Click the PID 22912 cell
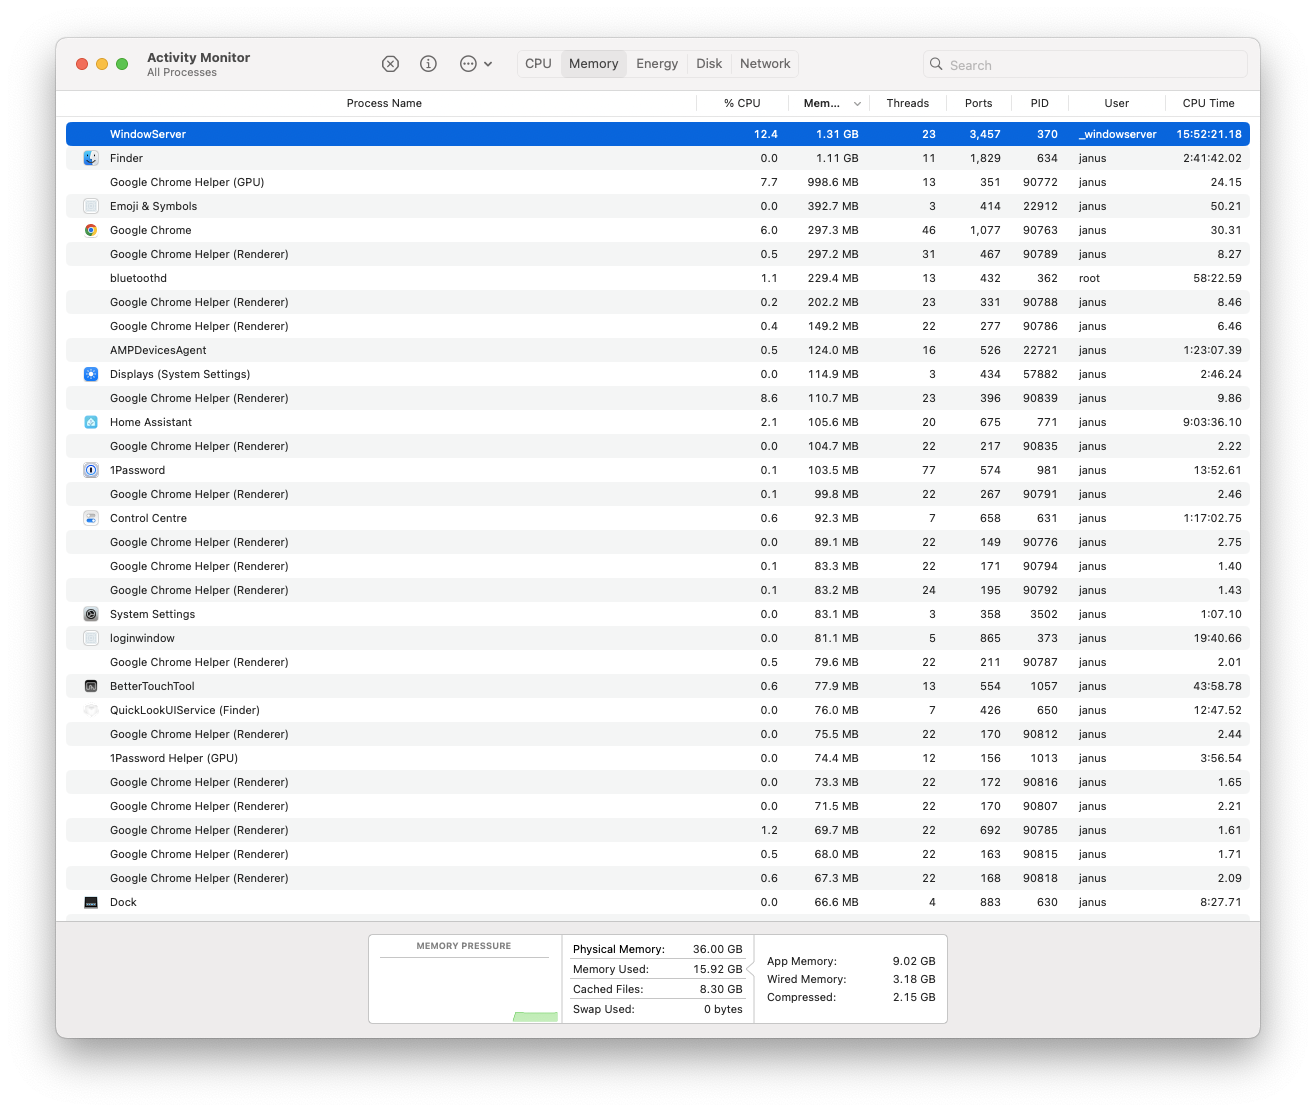 (x=1040, y=206)
